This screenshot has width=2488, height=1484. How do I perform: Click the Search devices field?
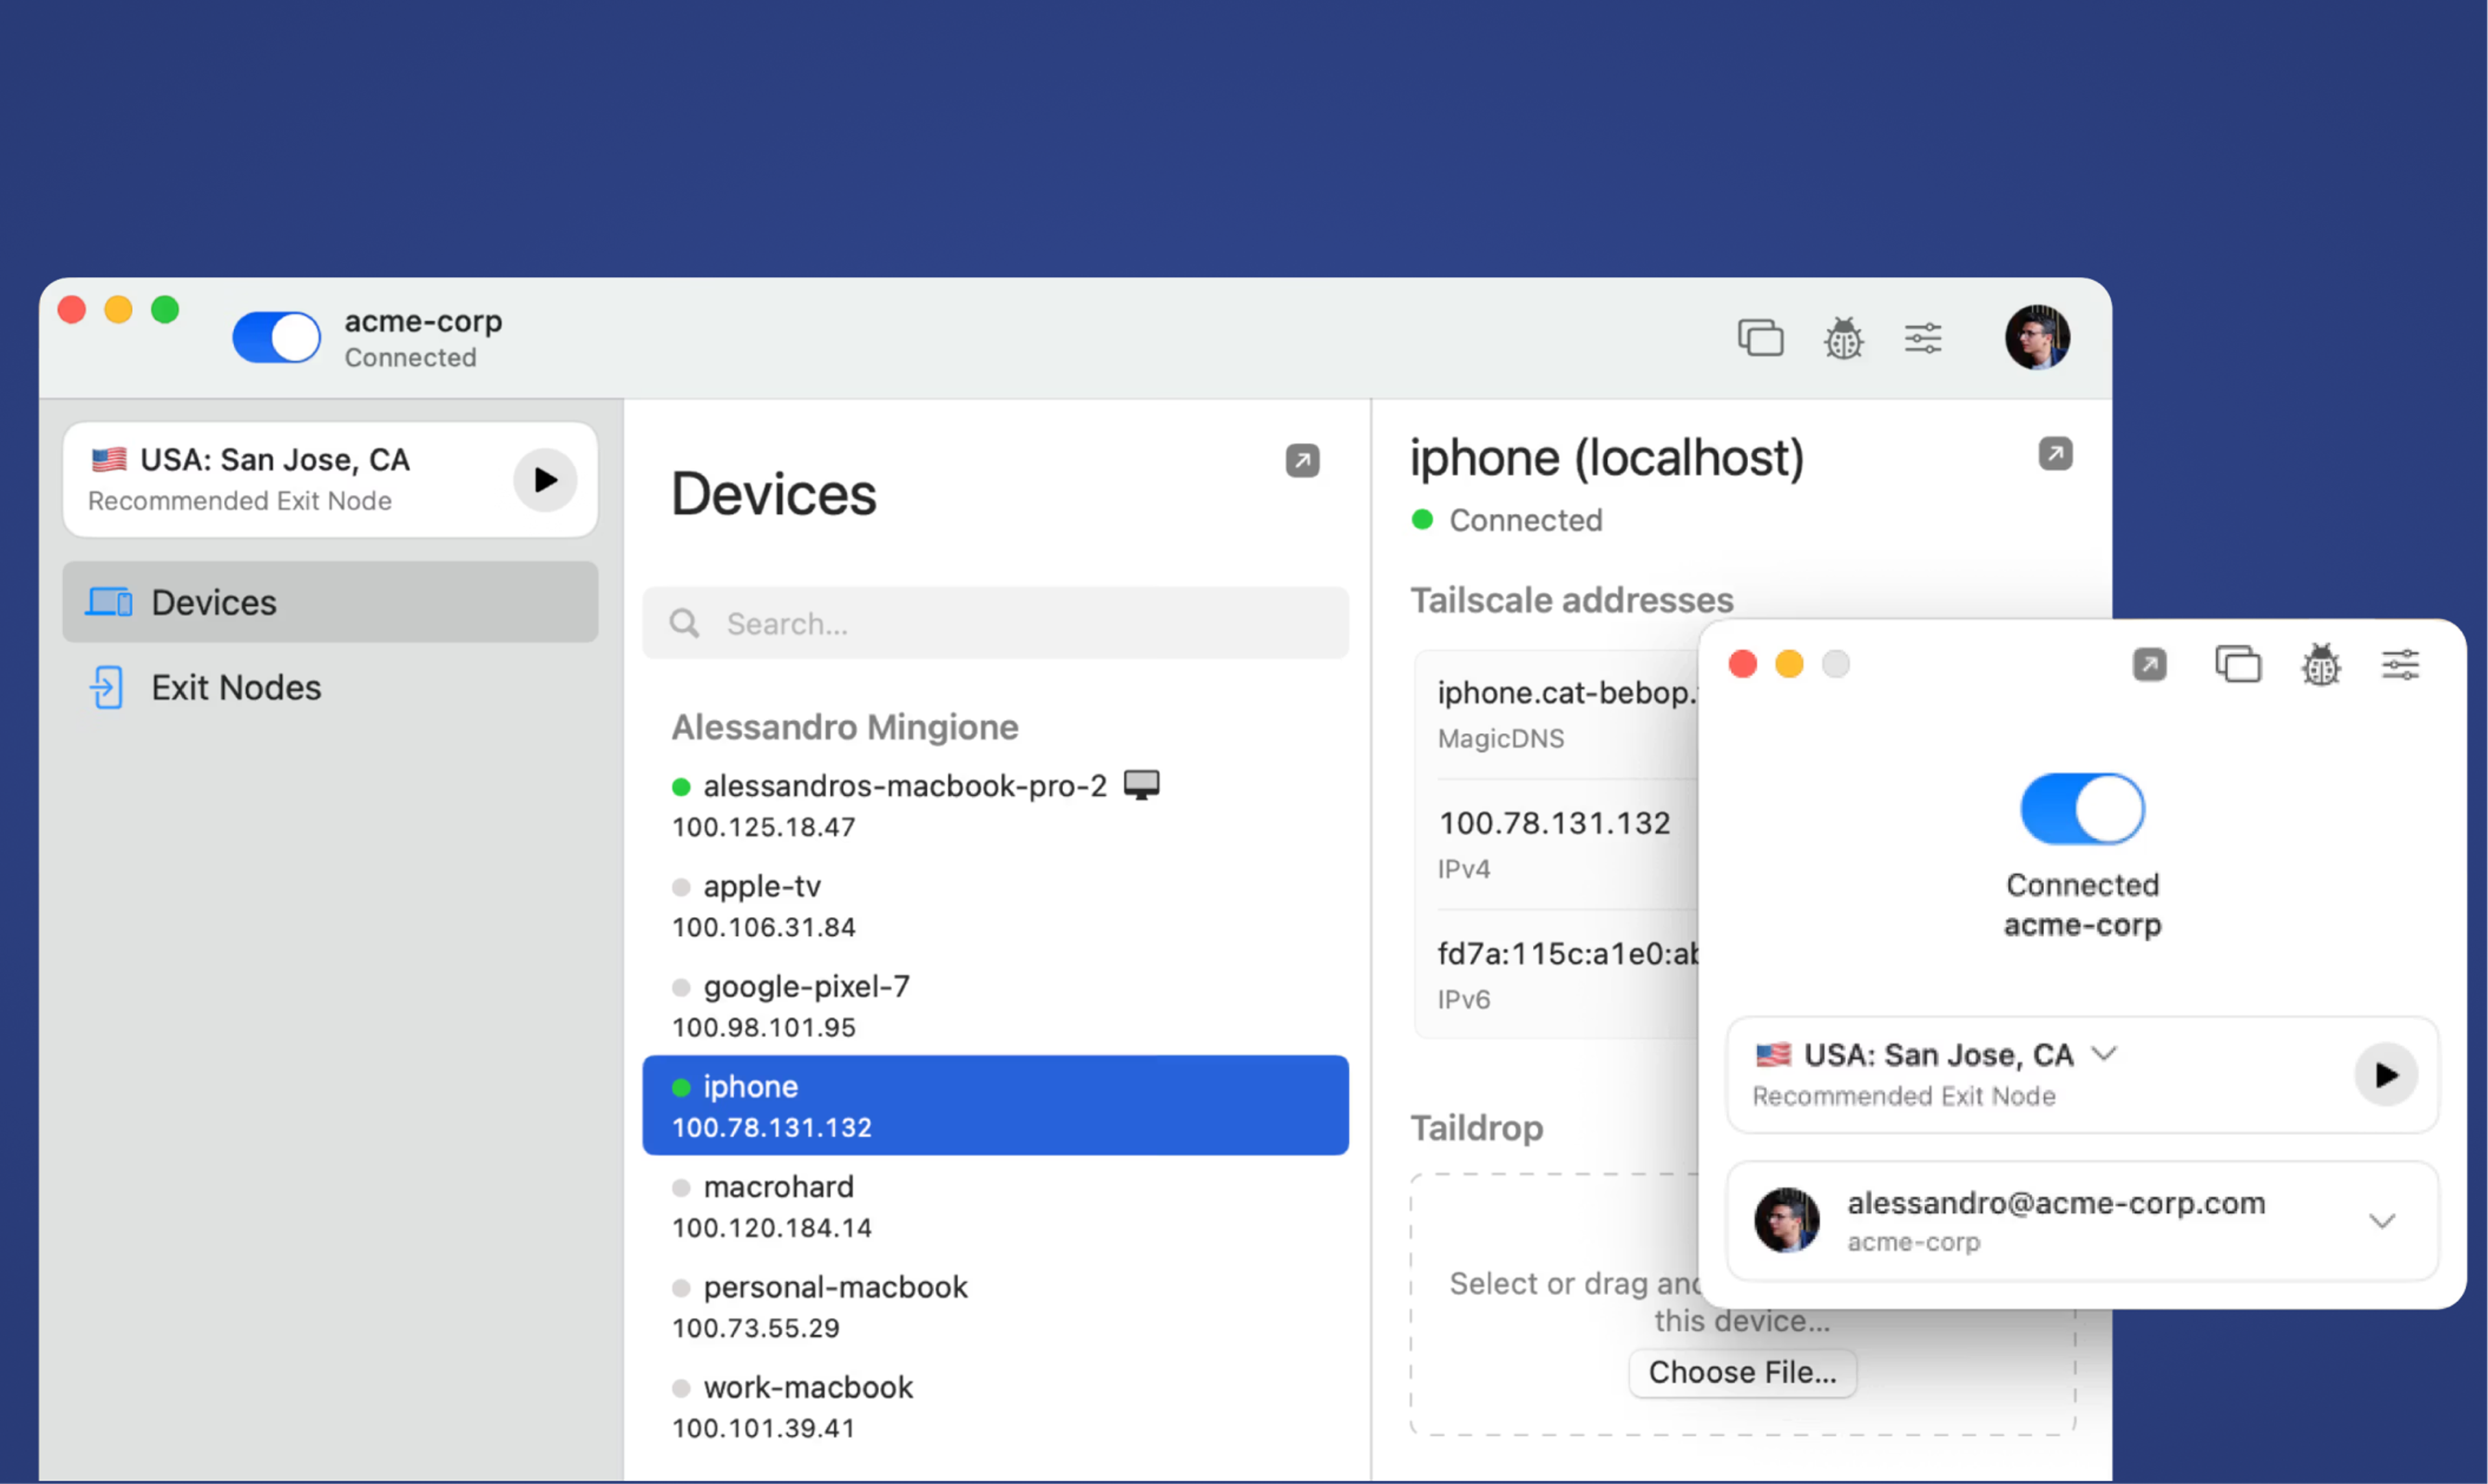(x=995, y=623)
